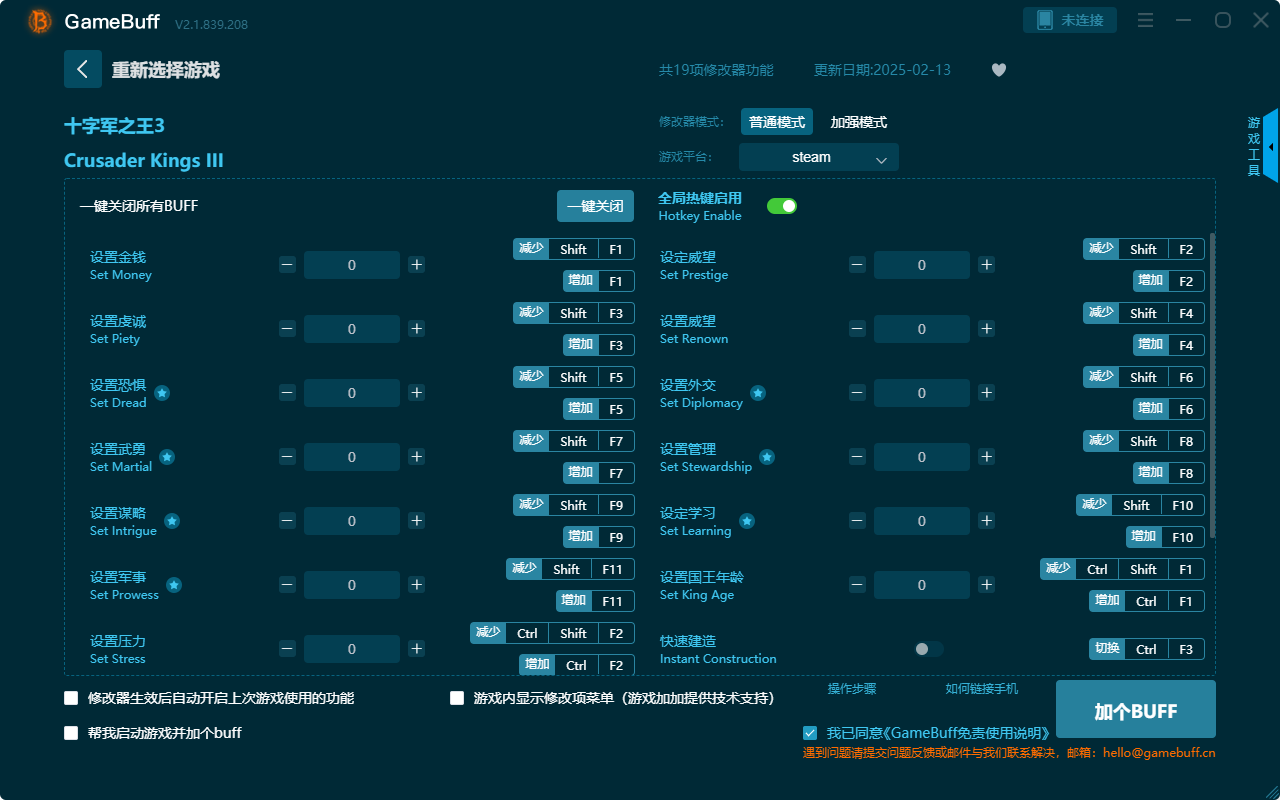Check the 帮我启动游戏并加个buff checkbox
Viewport: 1280px width, 800px height.
pyautogui.click(x=71, y=733)
